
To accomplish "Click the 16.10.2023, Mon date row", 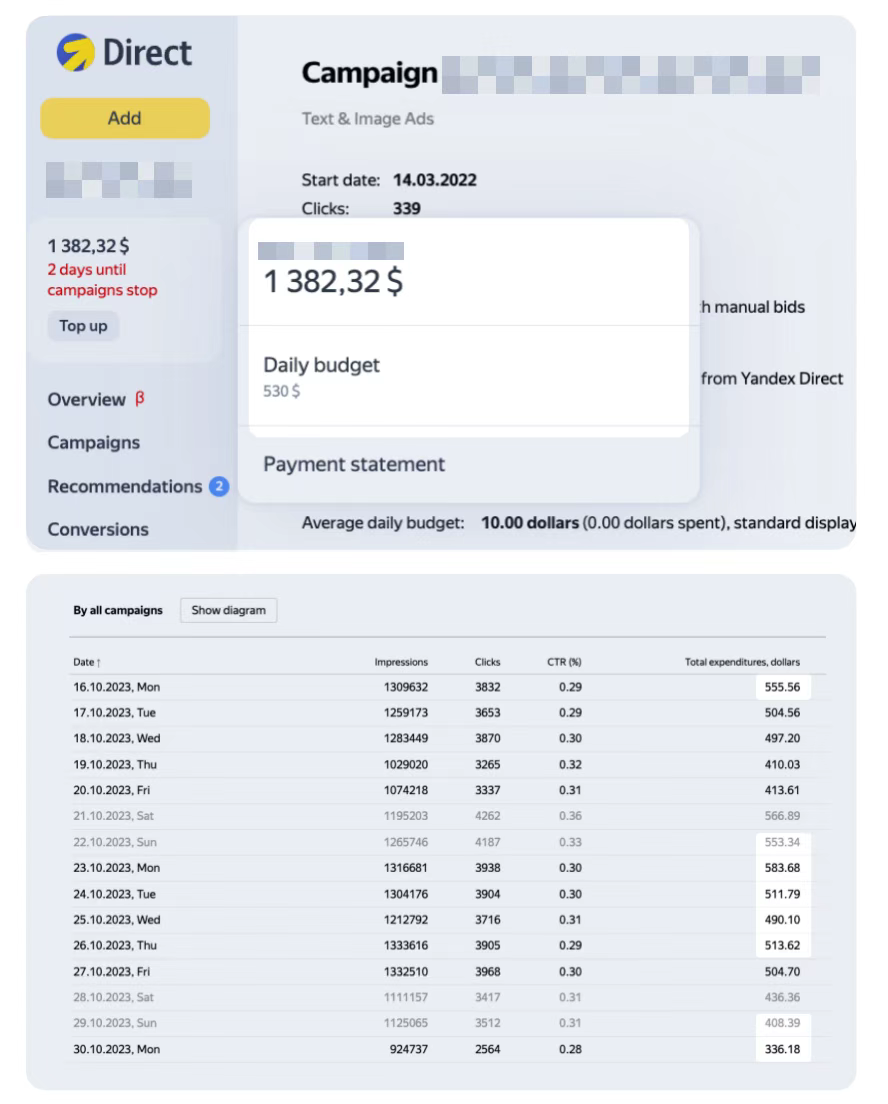I will click(x=447, y=687).
